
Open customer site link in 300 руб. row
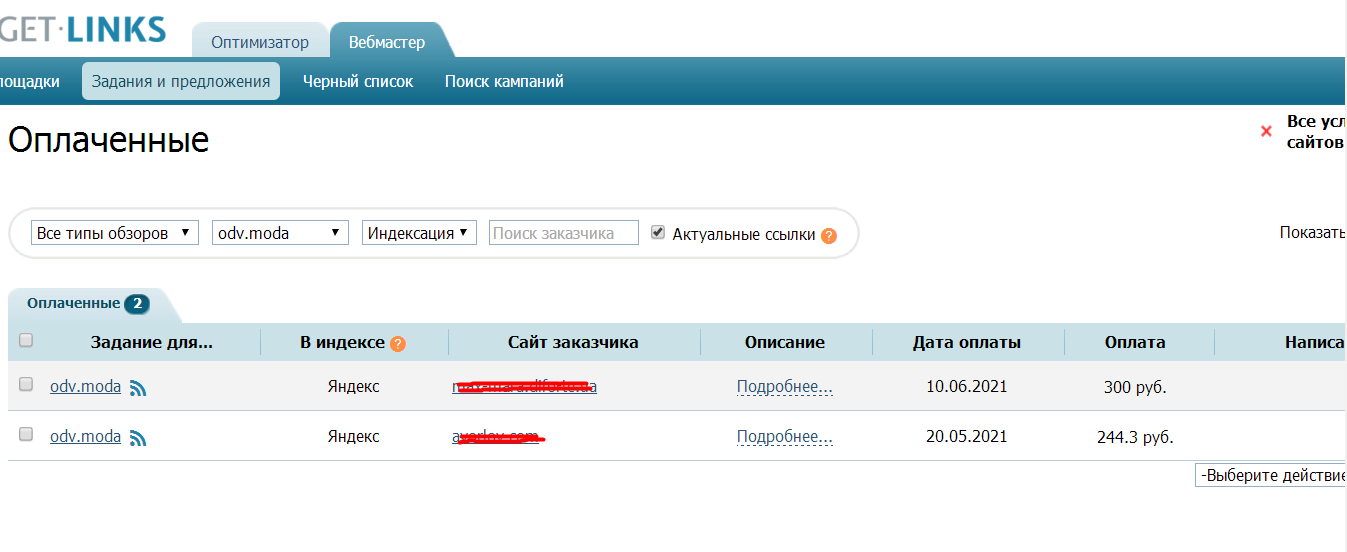pyautogui.click(x=525, y=386)
